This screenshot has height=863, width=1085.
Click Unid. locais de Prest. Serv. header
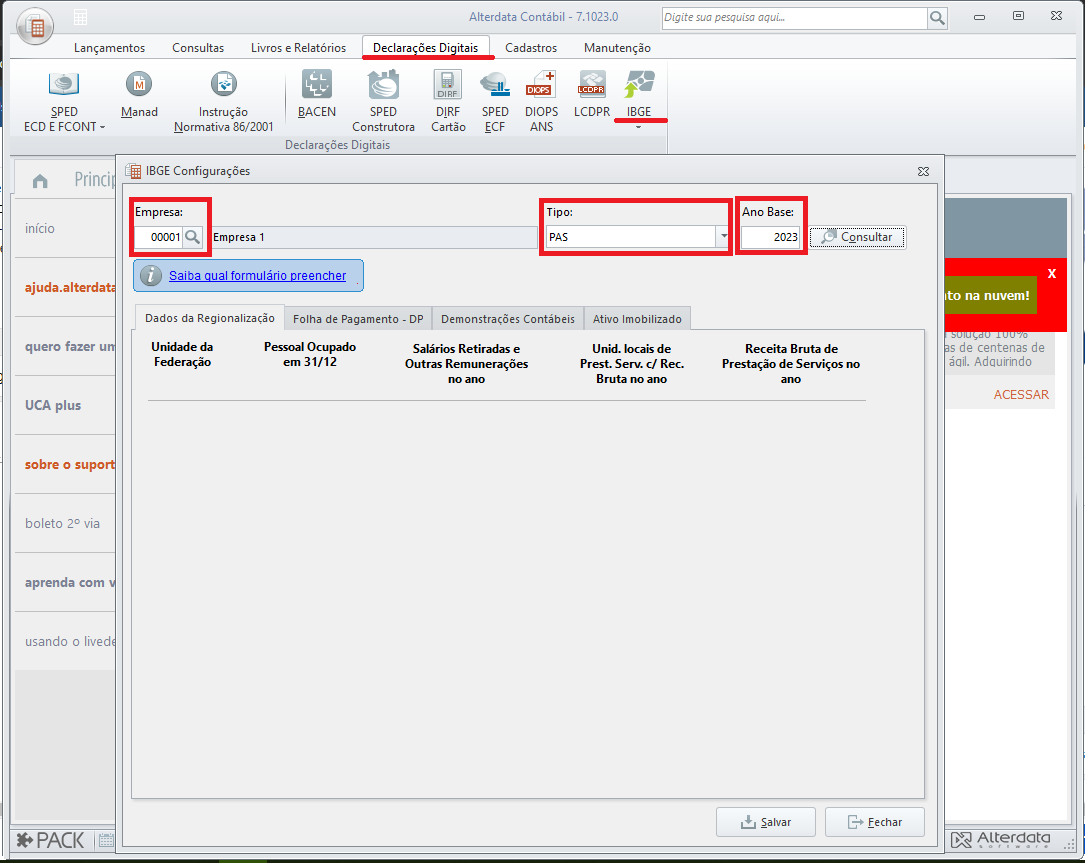632,364
